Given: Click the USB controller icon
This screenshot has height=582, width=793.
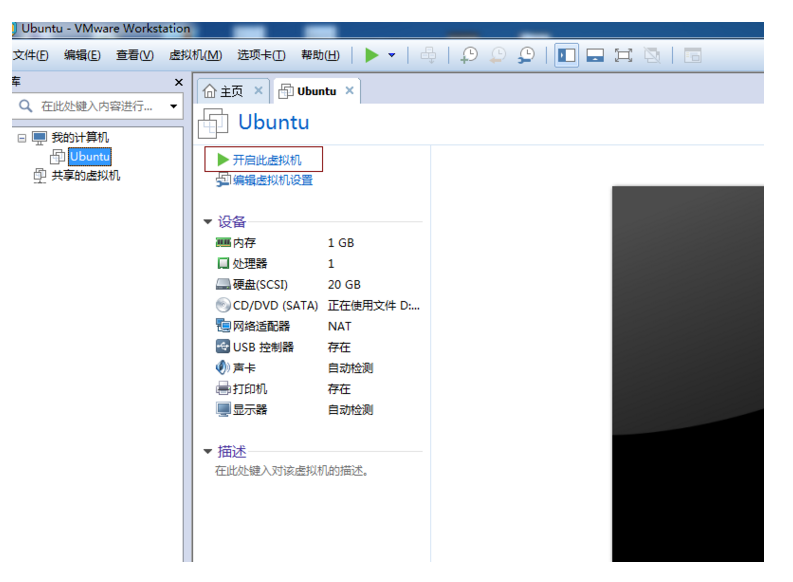Looking at the screenshot, I should point(223,346).
